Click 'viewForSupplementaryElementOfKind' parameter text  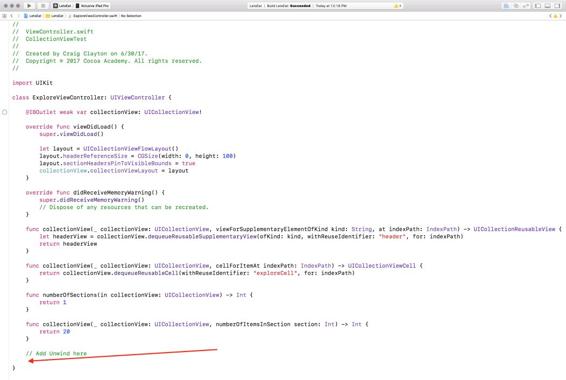click(x=272, y=229)
